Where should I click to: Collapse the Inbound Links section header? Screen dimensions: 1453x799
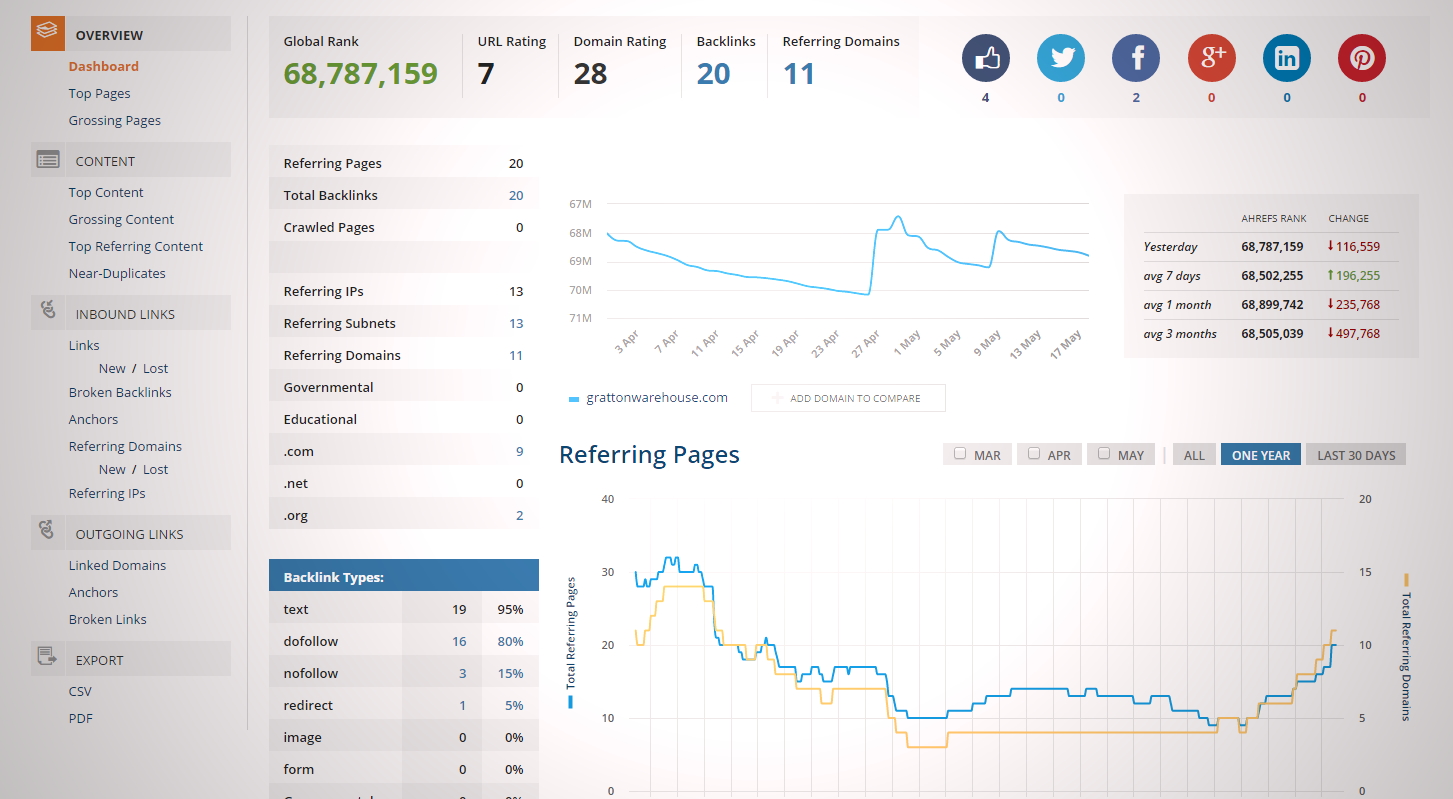(125, 314)
